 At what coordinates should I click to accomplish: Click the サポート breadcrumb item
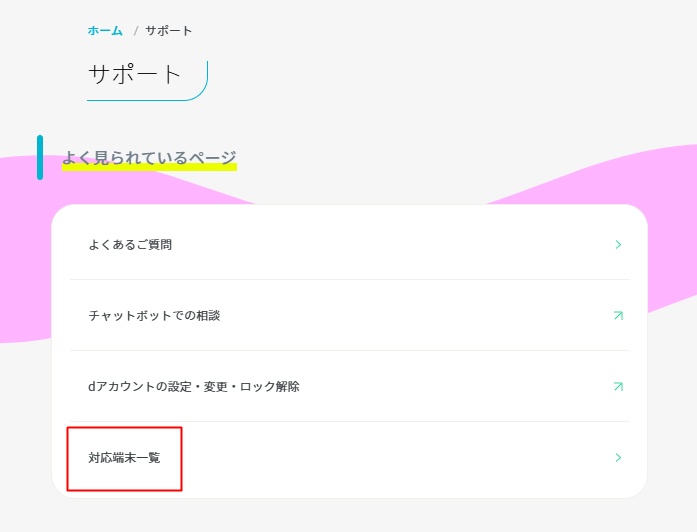click(168, 31)
